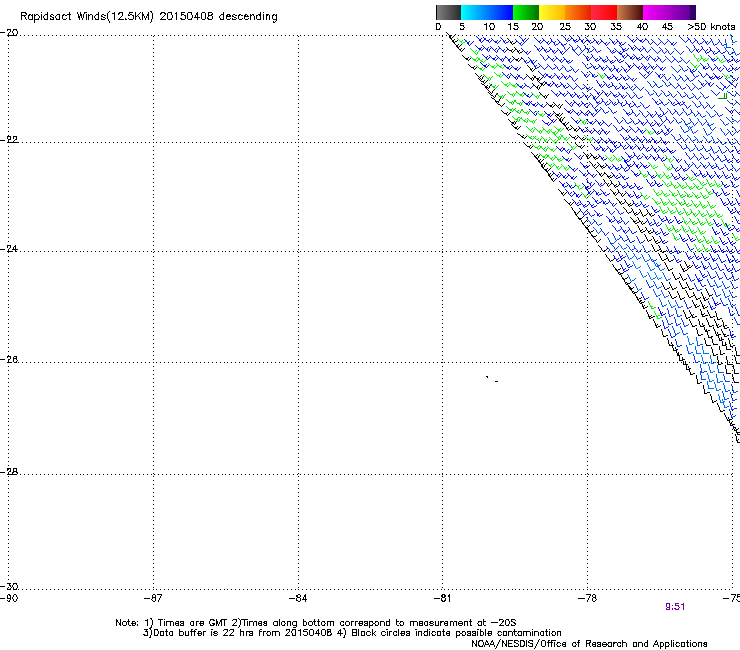Click the 'Data buffer is 22 hrs' note line

click(x=352, y=633)
